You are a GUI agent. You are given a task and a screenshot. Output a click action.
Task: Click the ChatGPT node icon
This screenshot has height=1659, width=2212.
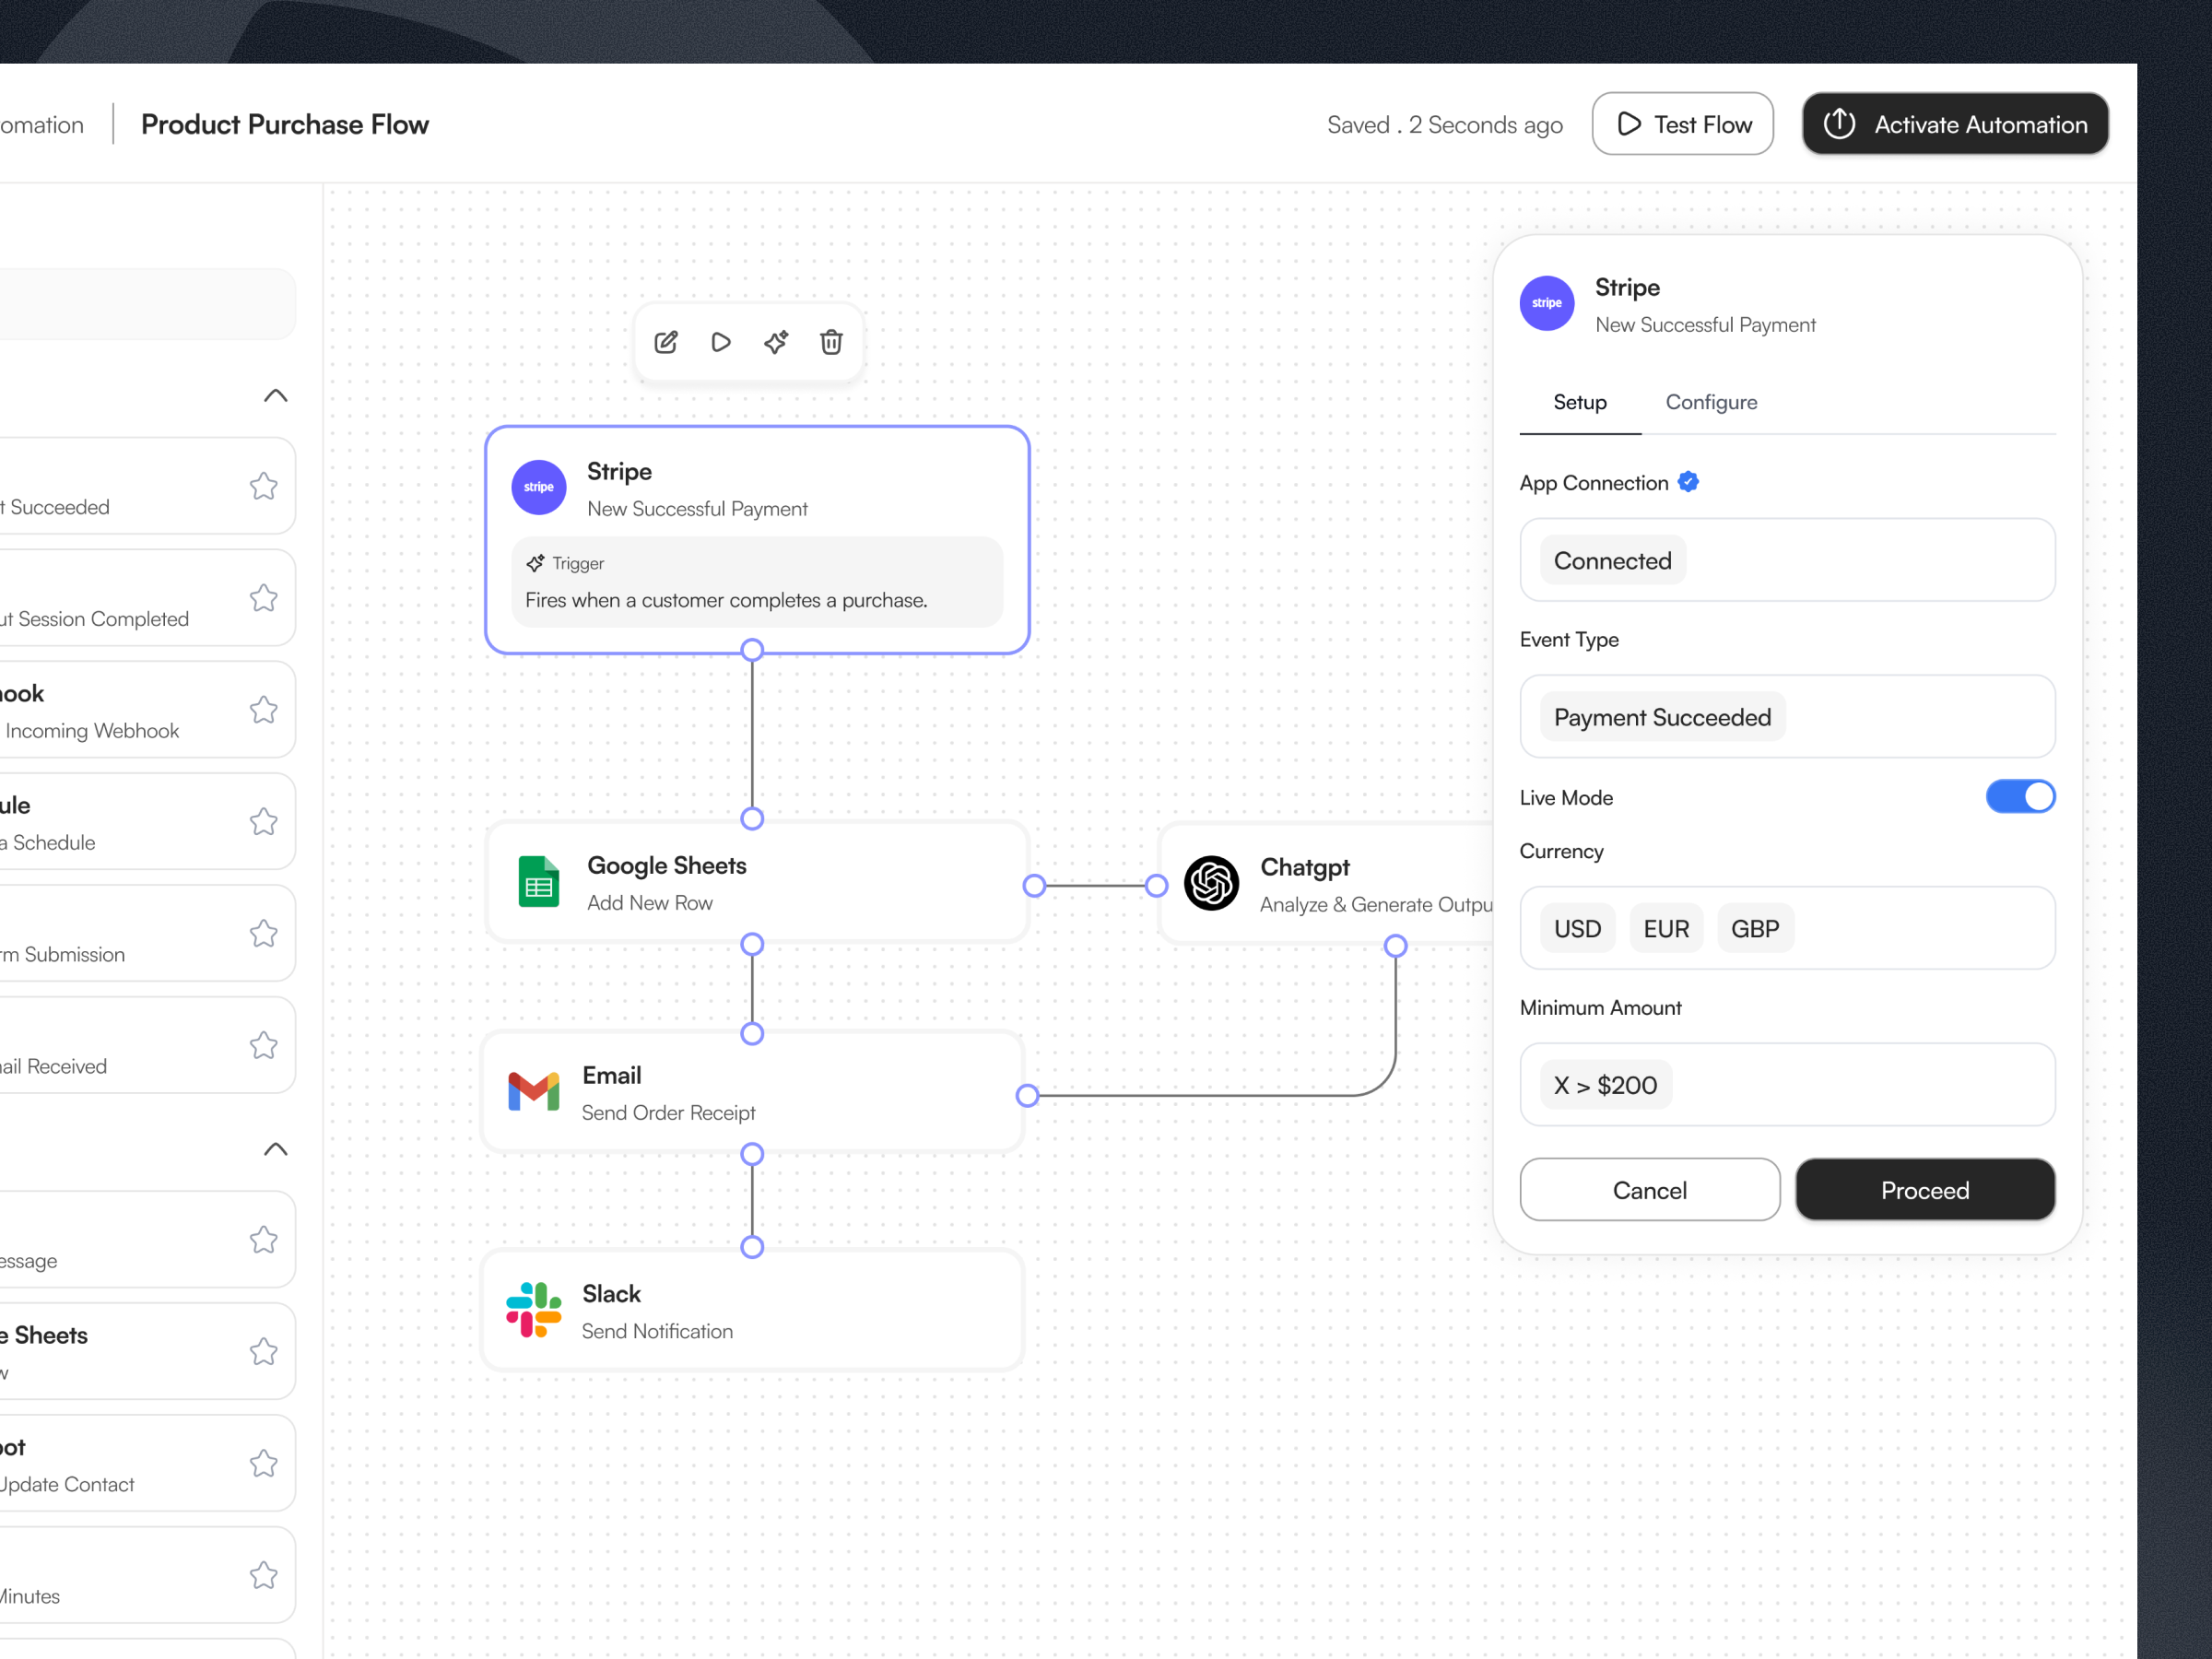coord(1211,883)
